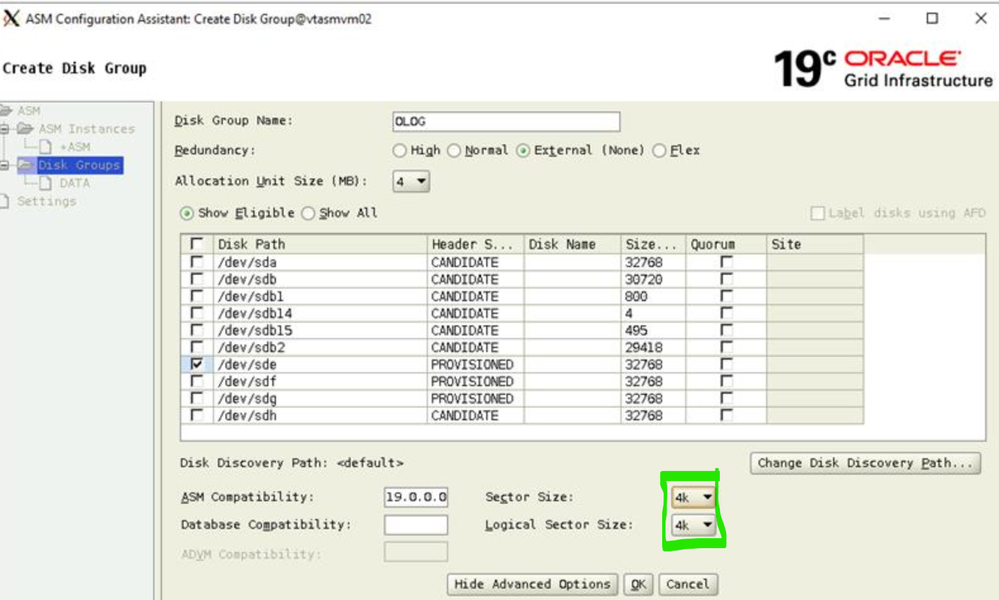Click the Disk Group Name field
The width and height of the screenshot is (999, 600).
point(506,121)
